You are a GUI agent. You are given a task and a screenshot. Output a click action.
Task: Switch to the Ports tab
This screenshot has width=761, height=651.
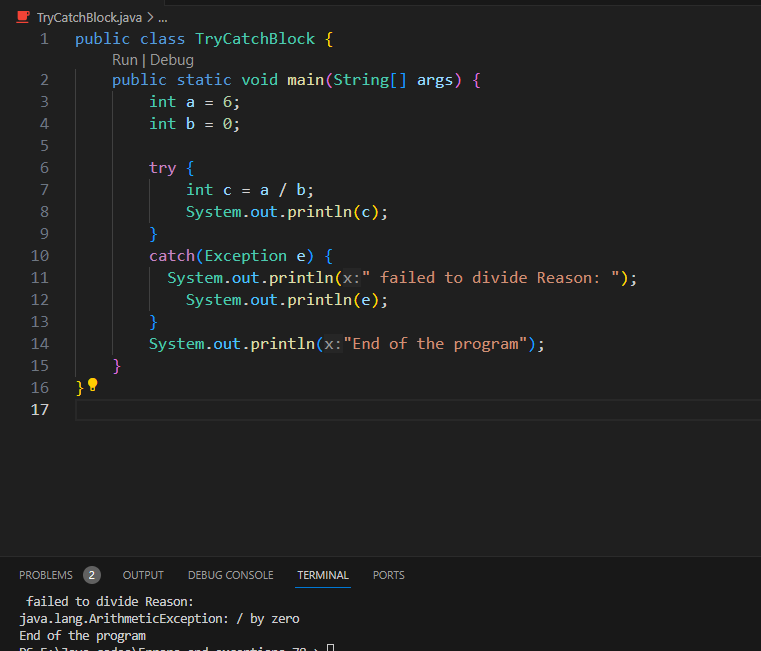click(388, 575)
